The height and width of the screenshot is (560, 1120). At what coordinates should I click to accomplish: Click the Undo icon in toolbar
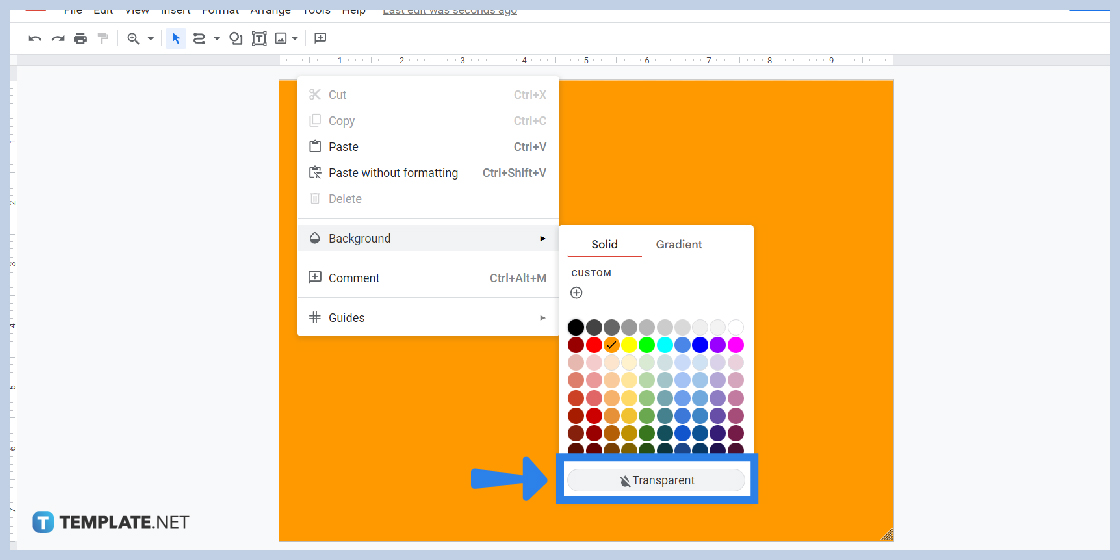(x=35, y=39)
